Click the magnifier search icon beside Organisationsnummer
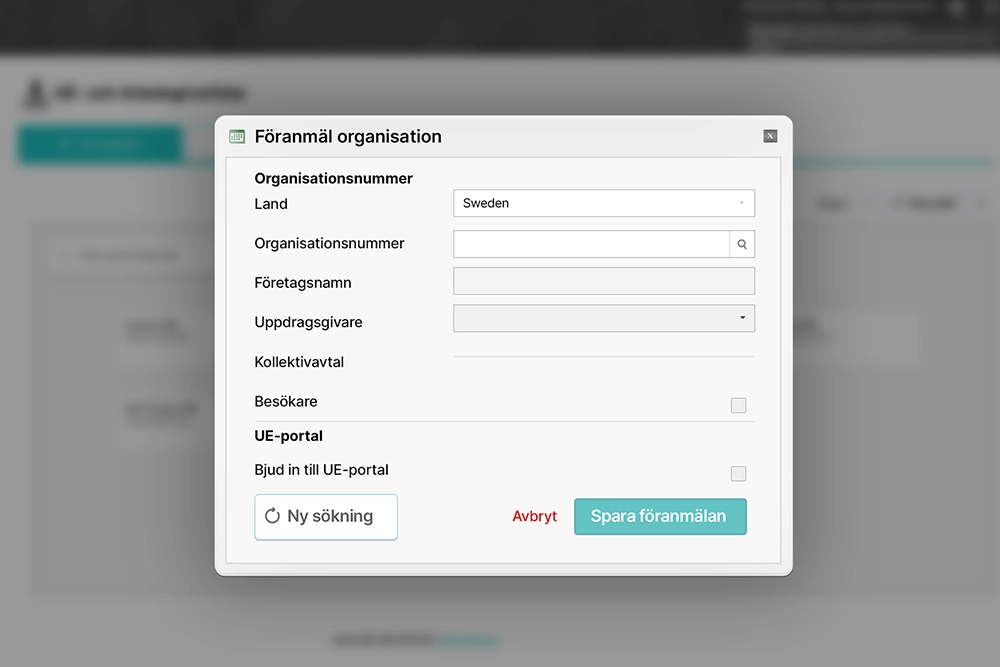The image size is (1000, 667). (x=742, y=244)
